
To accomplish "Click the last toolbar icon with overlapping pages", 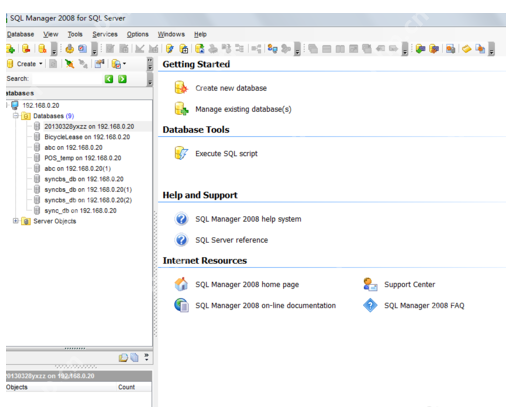I will click(480, 49).
